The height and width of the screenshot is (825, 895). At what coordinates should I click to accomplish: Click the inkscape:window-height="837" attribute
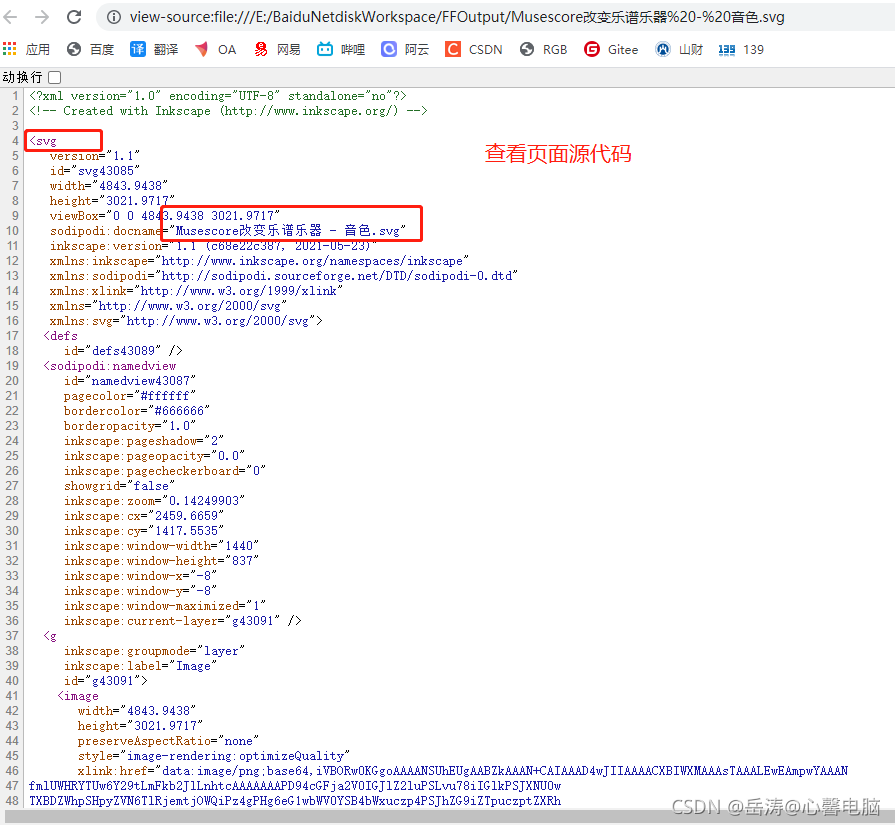tap(162, 561)
